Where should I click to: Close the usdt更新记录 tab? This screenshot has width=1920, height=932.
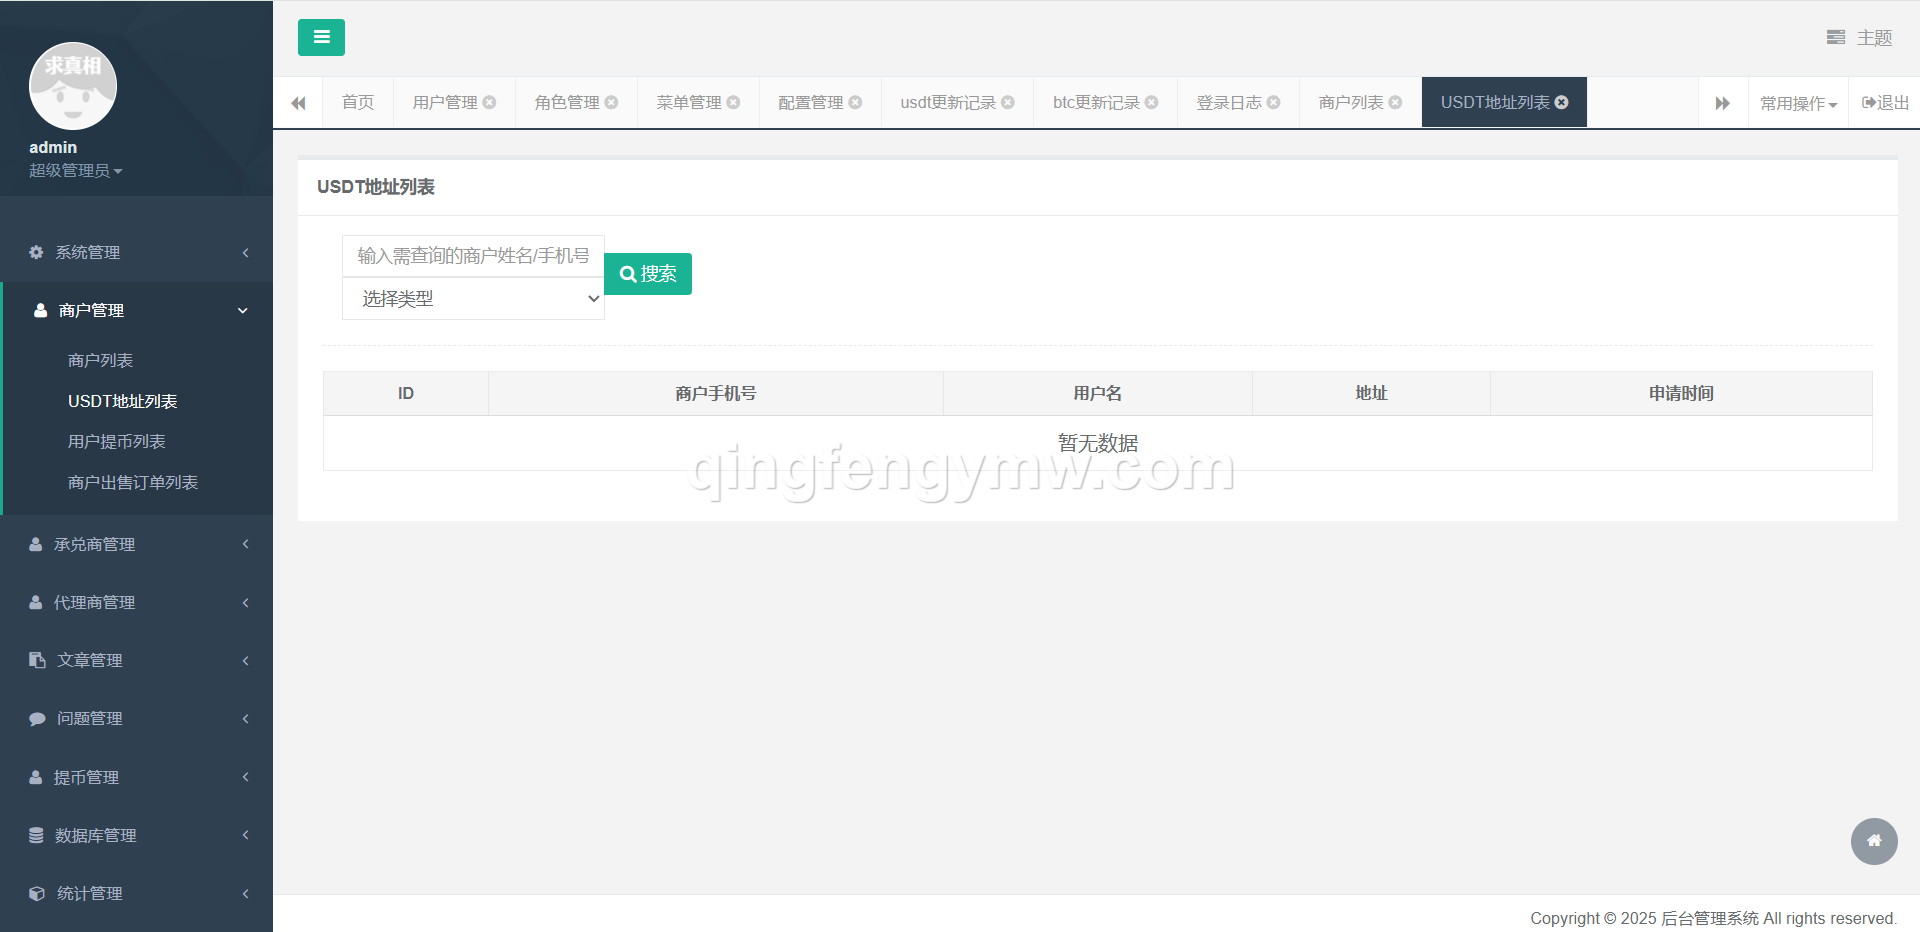point(1008,102)
